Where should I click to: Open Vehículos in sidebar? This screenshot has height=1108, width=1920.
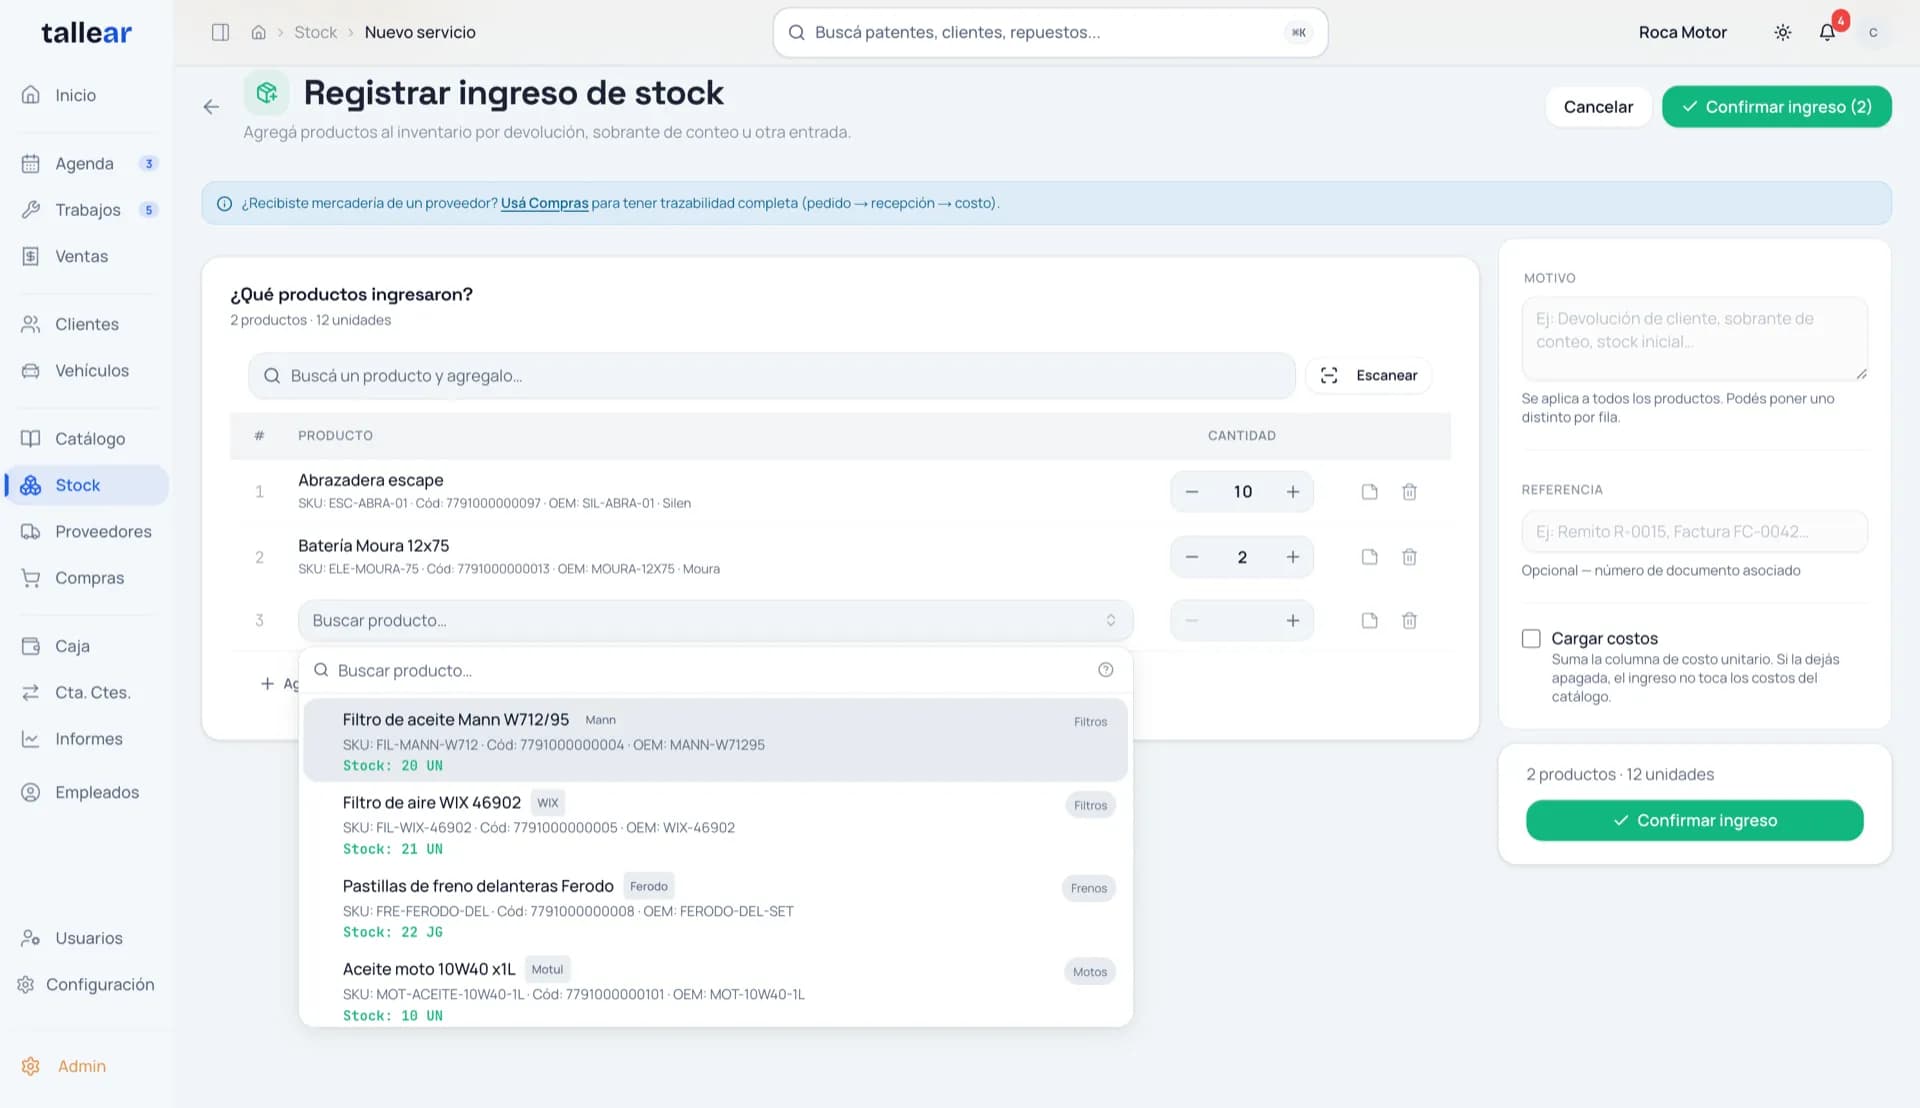pos(86,370)
